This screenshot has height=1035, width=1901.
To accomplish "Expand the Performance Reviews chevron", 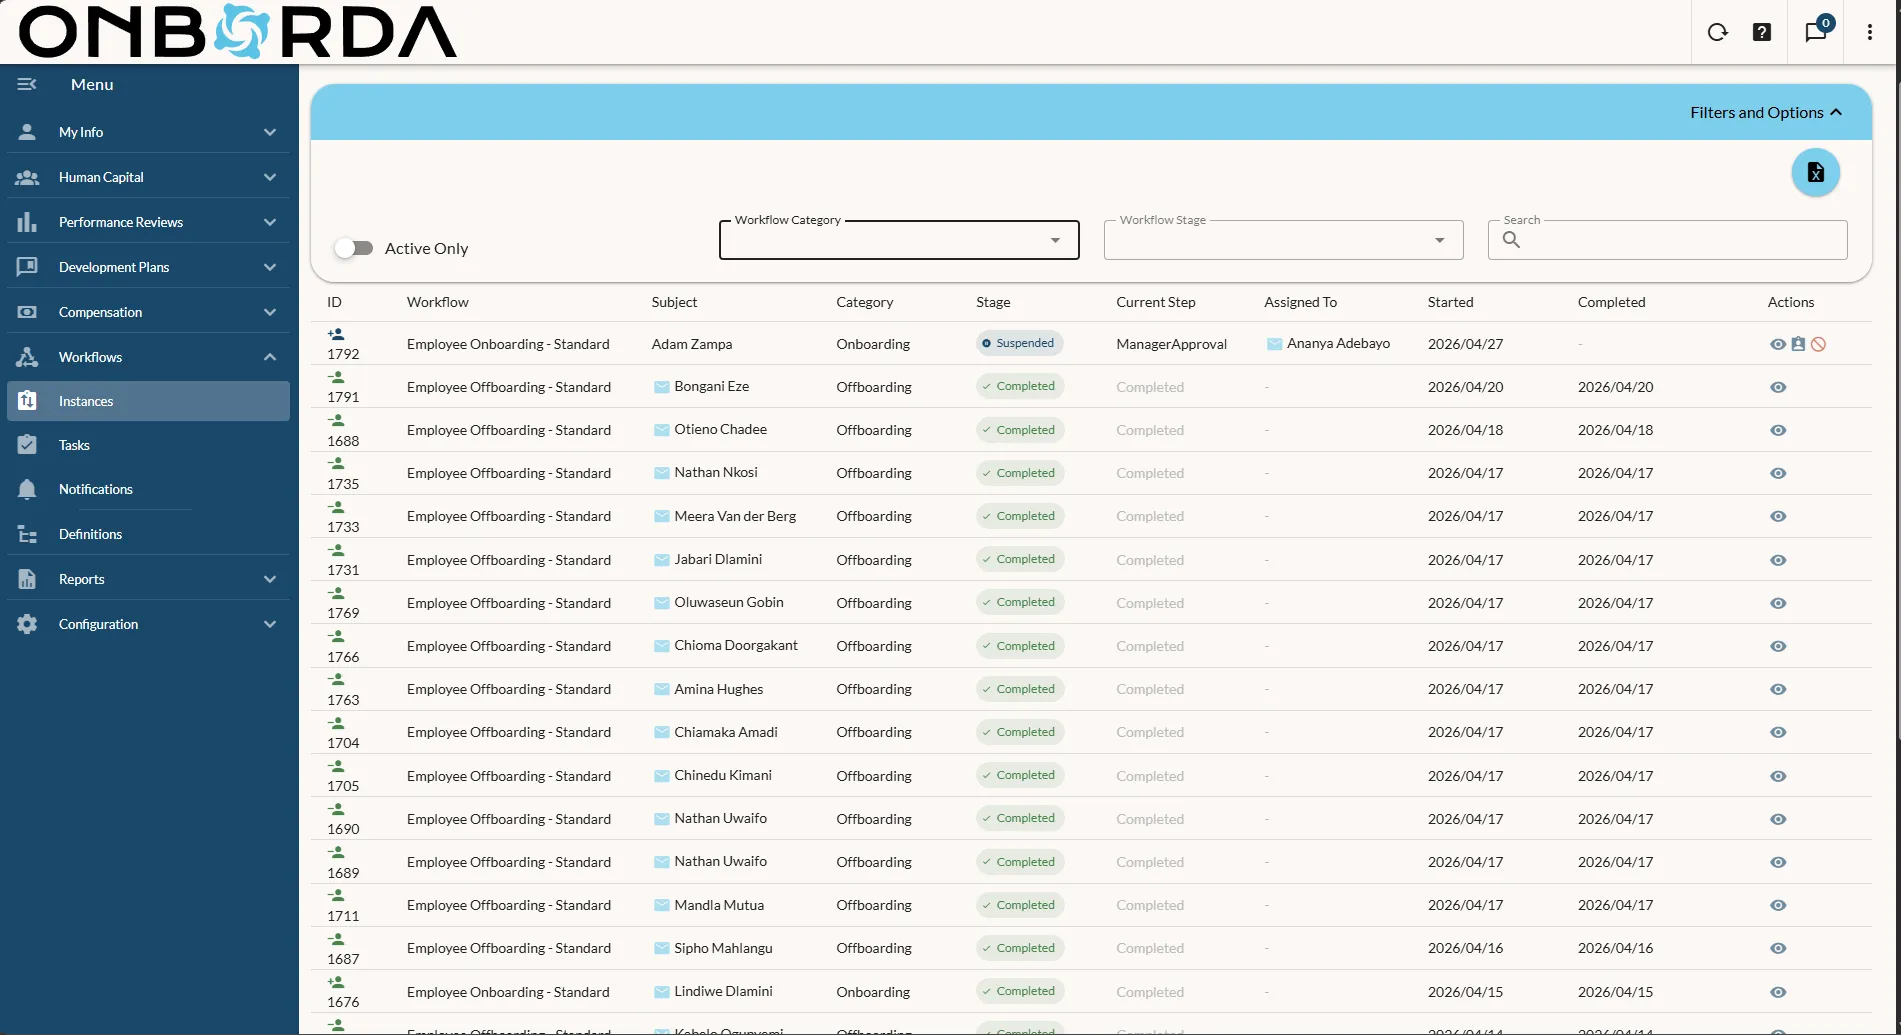I will [270, 222].
